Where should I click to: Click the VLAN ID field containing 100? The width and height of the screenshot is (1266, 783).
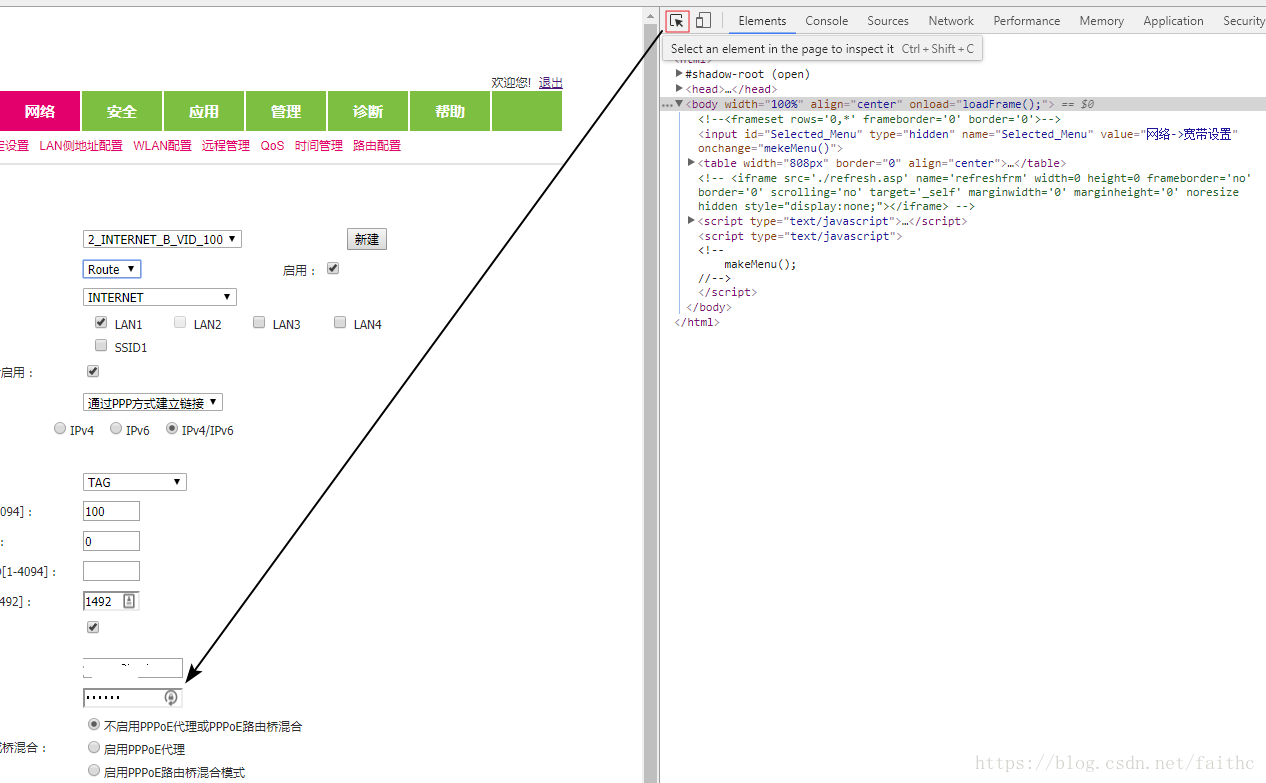111,511
